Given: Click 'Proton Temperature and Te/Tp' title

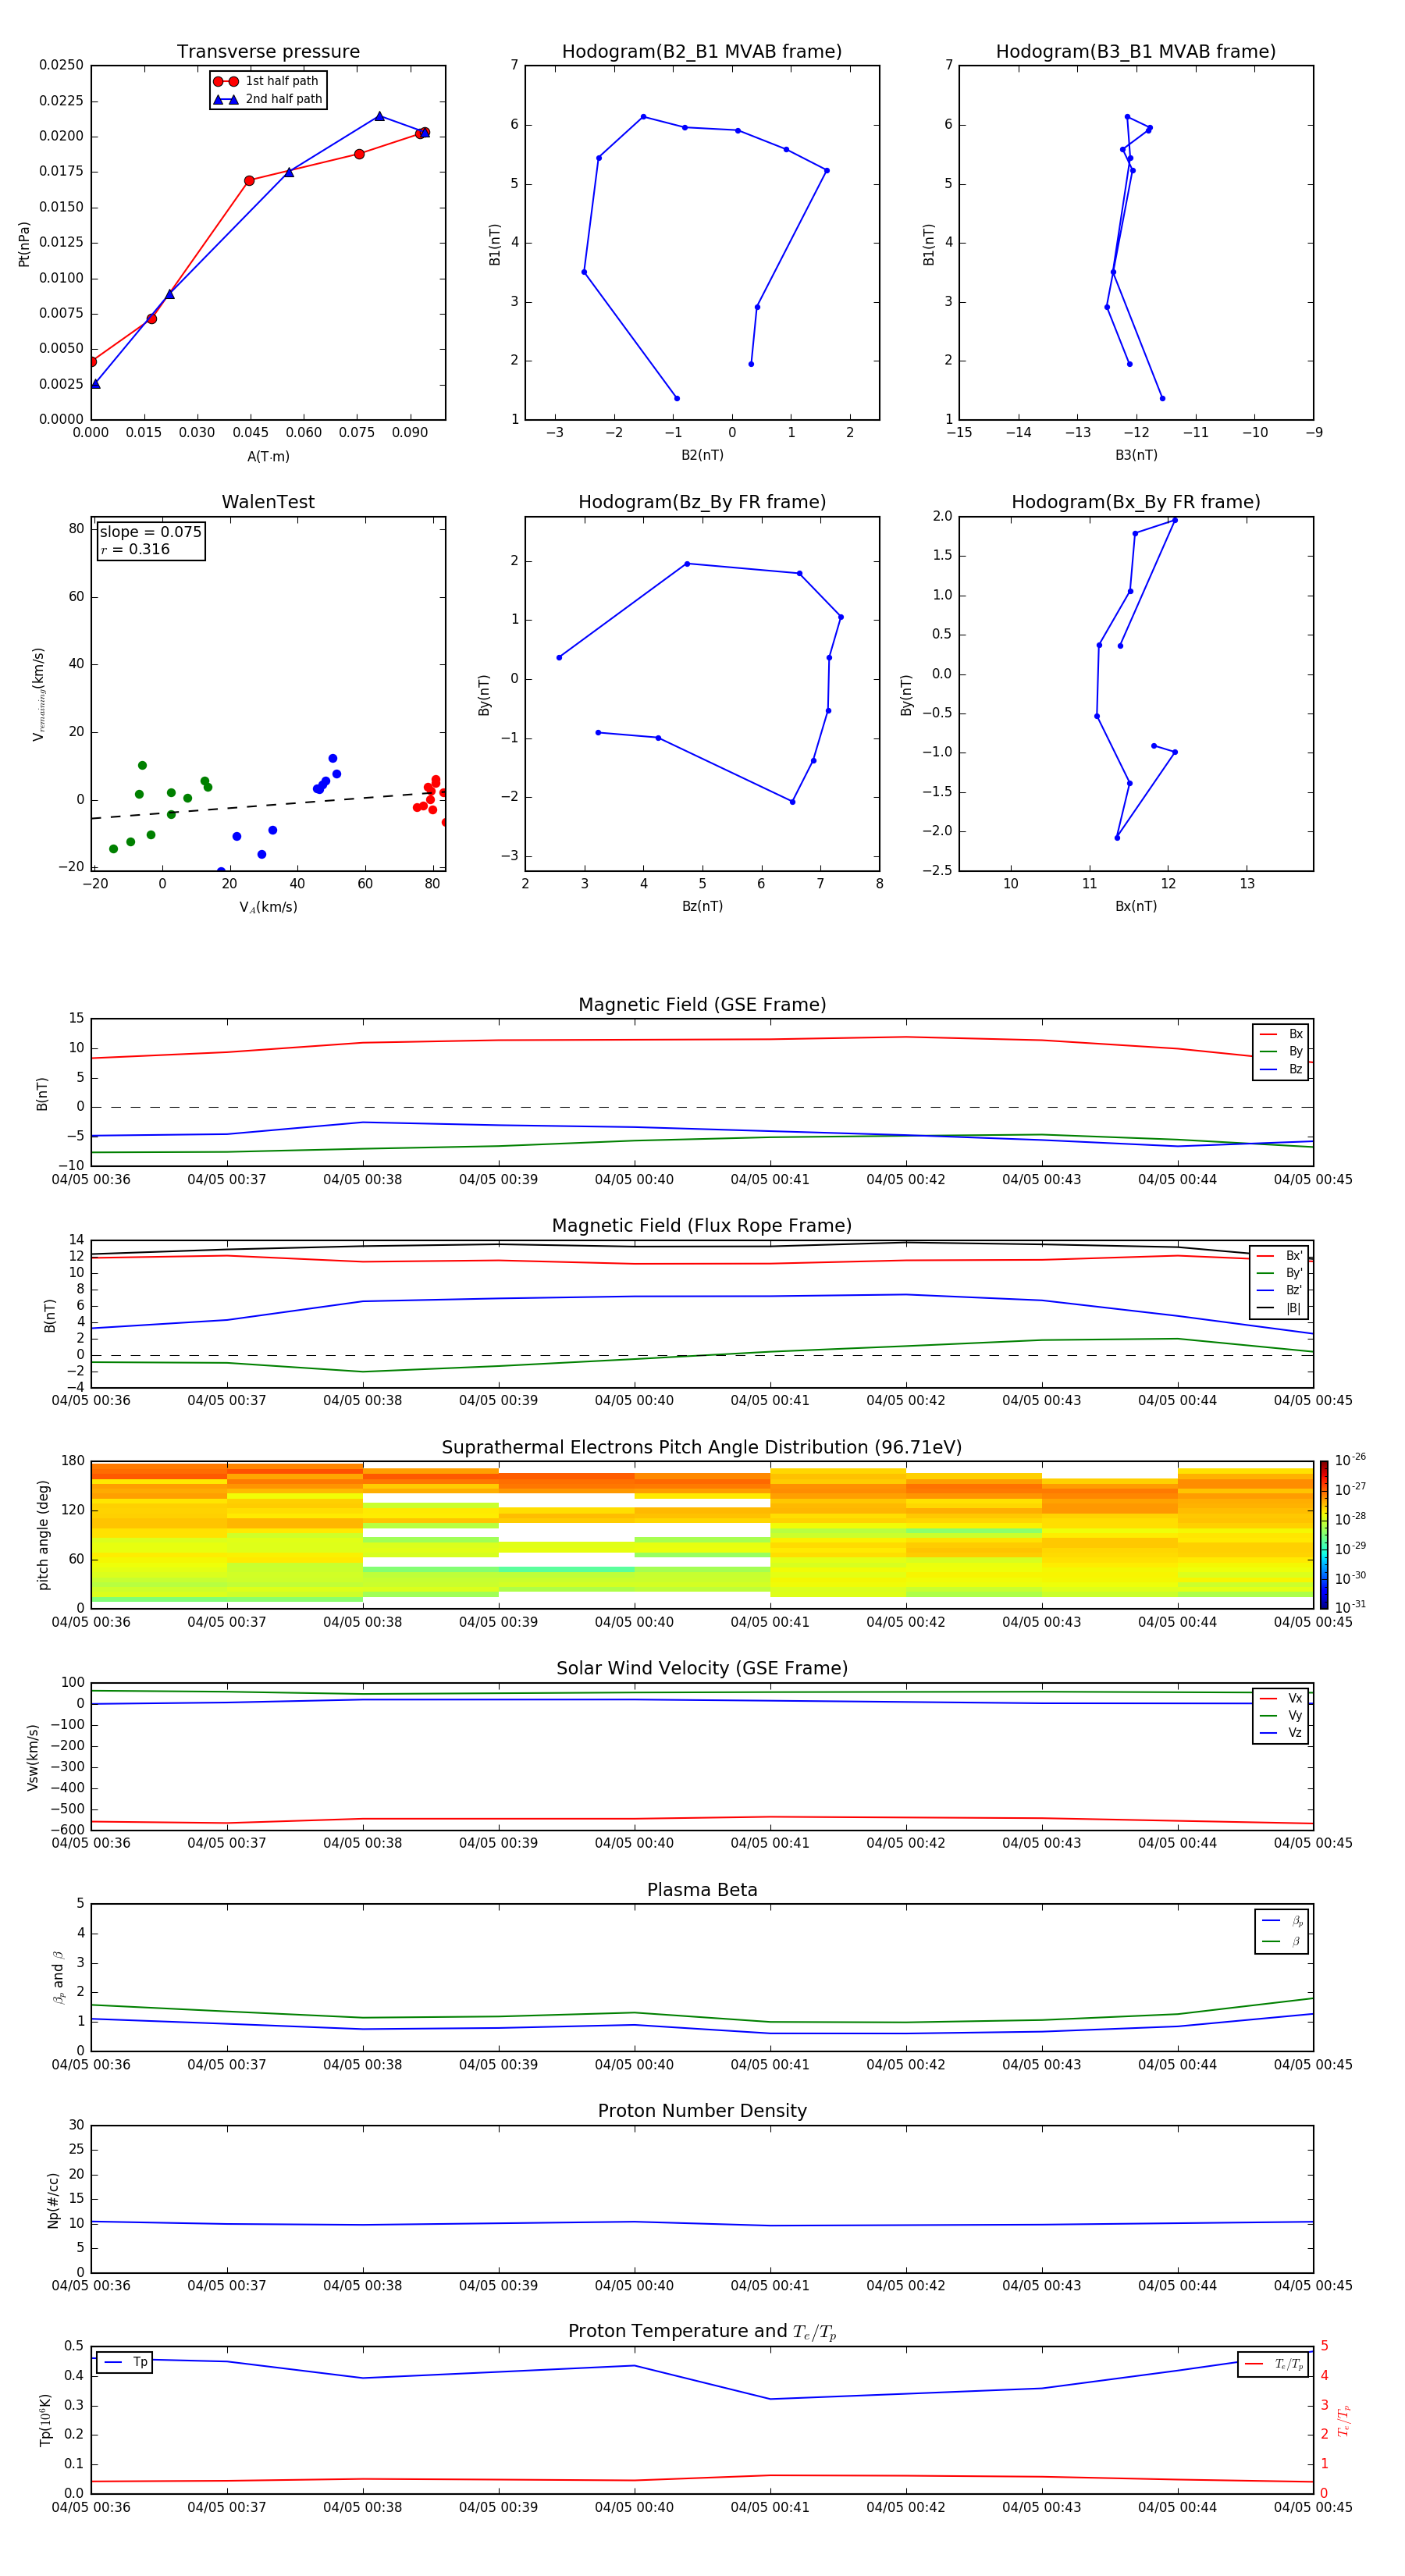Looking at the screenshot, I should point(702,2332).
